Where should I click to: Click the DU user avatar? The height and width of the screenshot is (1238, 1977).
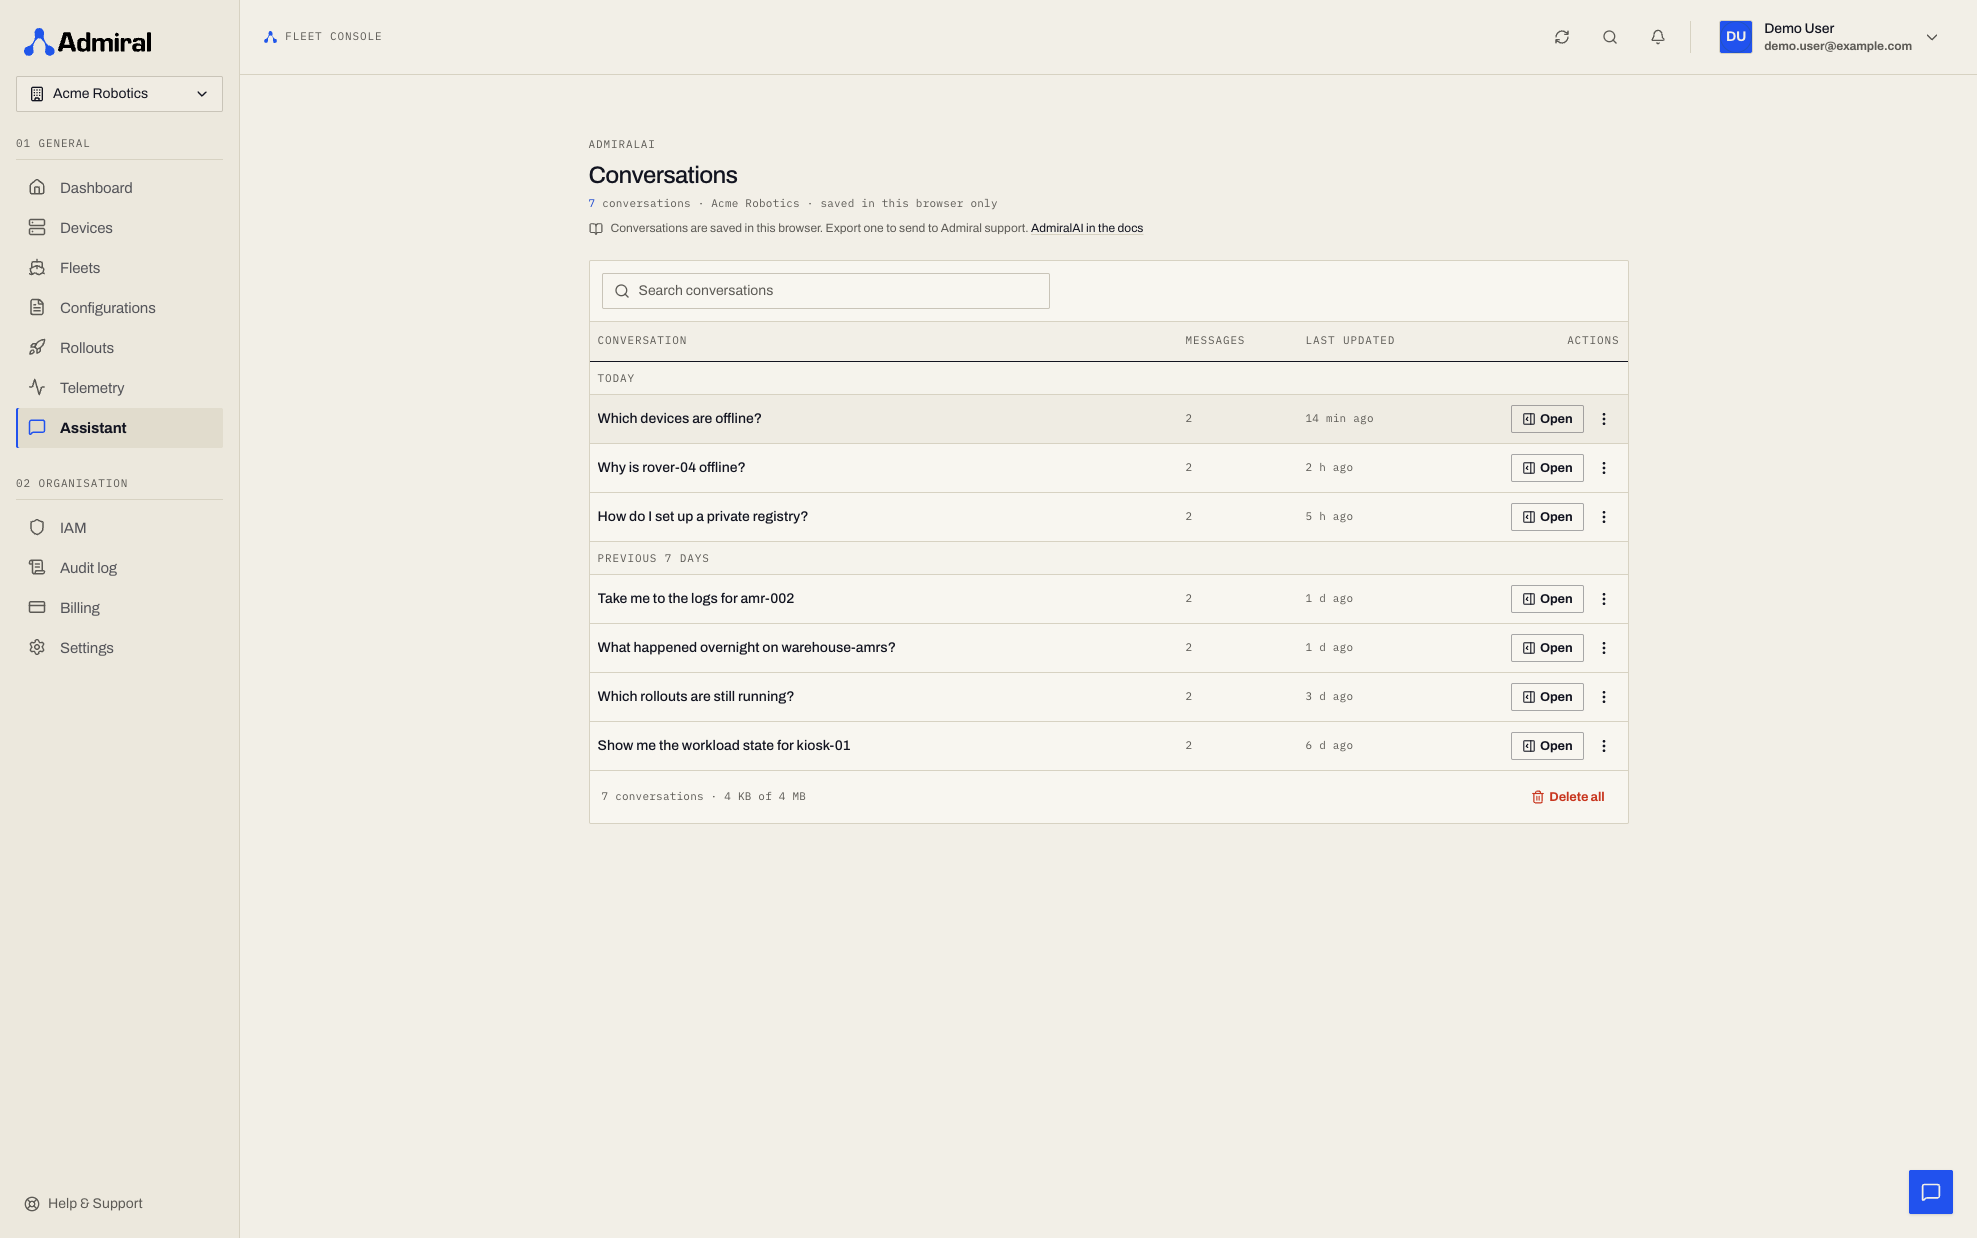pyautogui.click(x=1735, y=37)
